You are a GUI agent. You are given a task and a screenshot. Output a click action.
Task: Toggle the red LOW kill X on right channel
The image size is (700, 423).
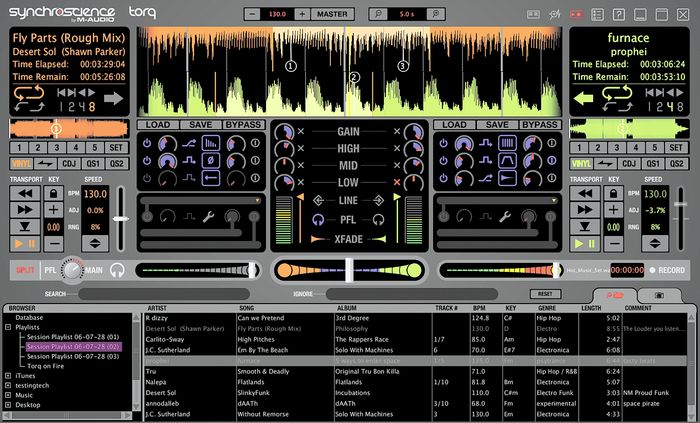coord(396,182)
